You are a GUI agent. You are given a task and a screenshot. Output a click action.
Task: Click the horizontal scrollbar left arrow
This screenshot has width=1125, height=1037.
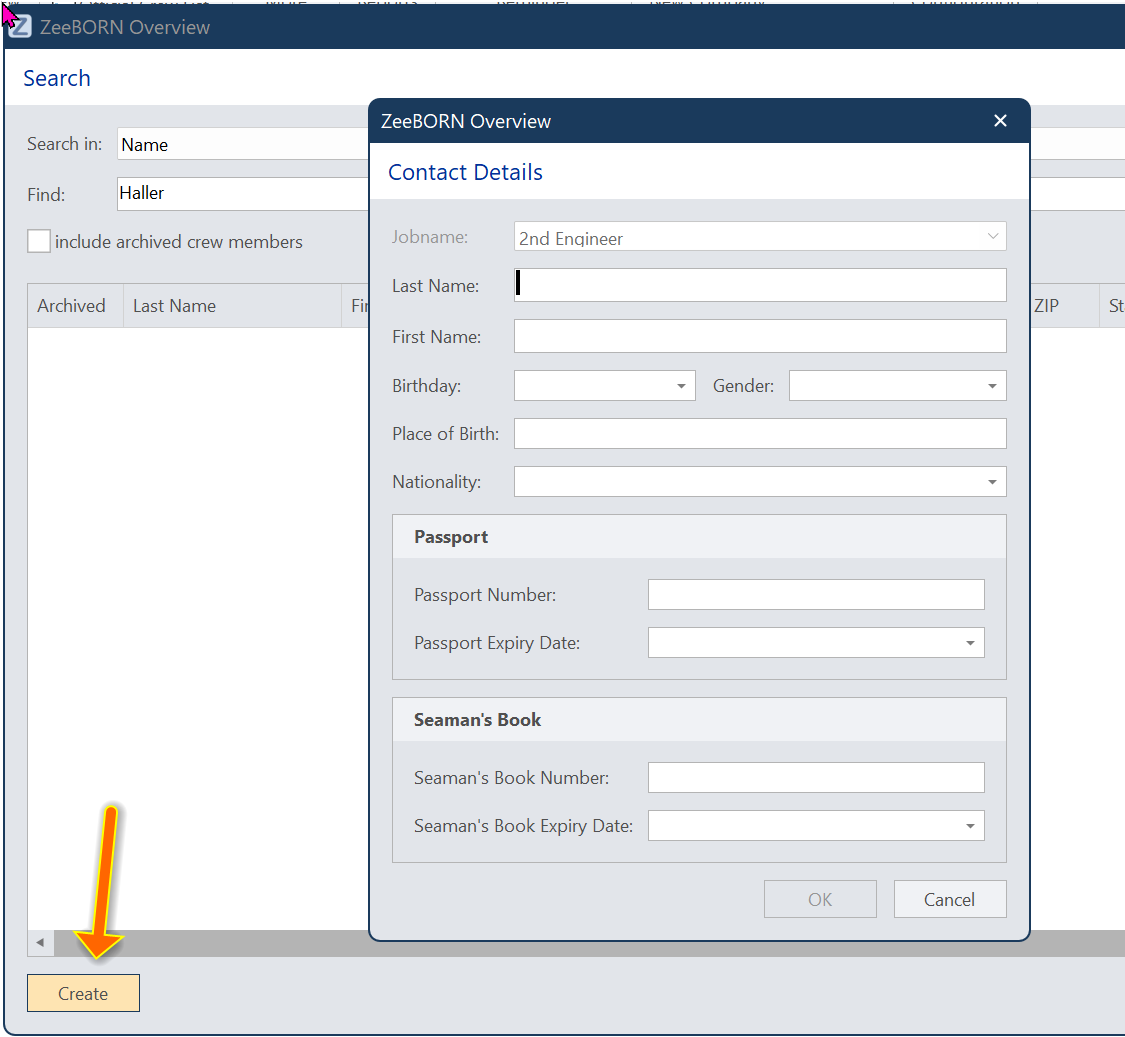pos(40,942)
